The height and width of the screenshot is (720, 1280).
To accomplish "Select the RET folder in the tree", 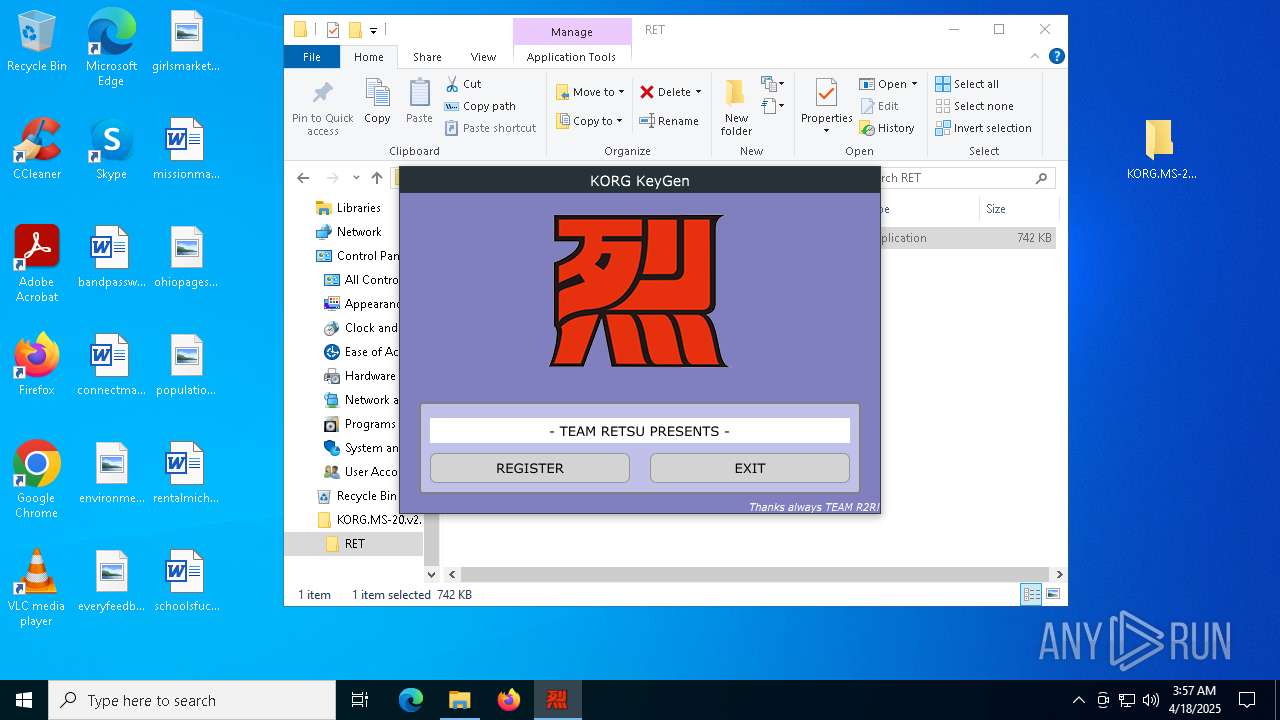I will pyautogui.click(x=354, y=544).
